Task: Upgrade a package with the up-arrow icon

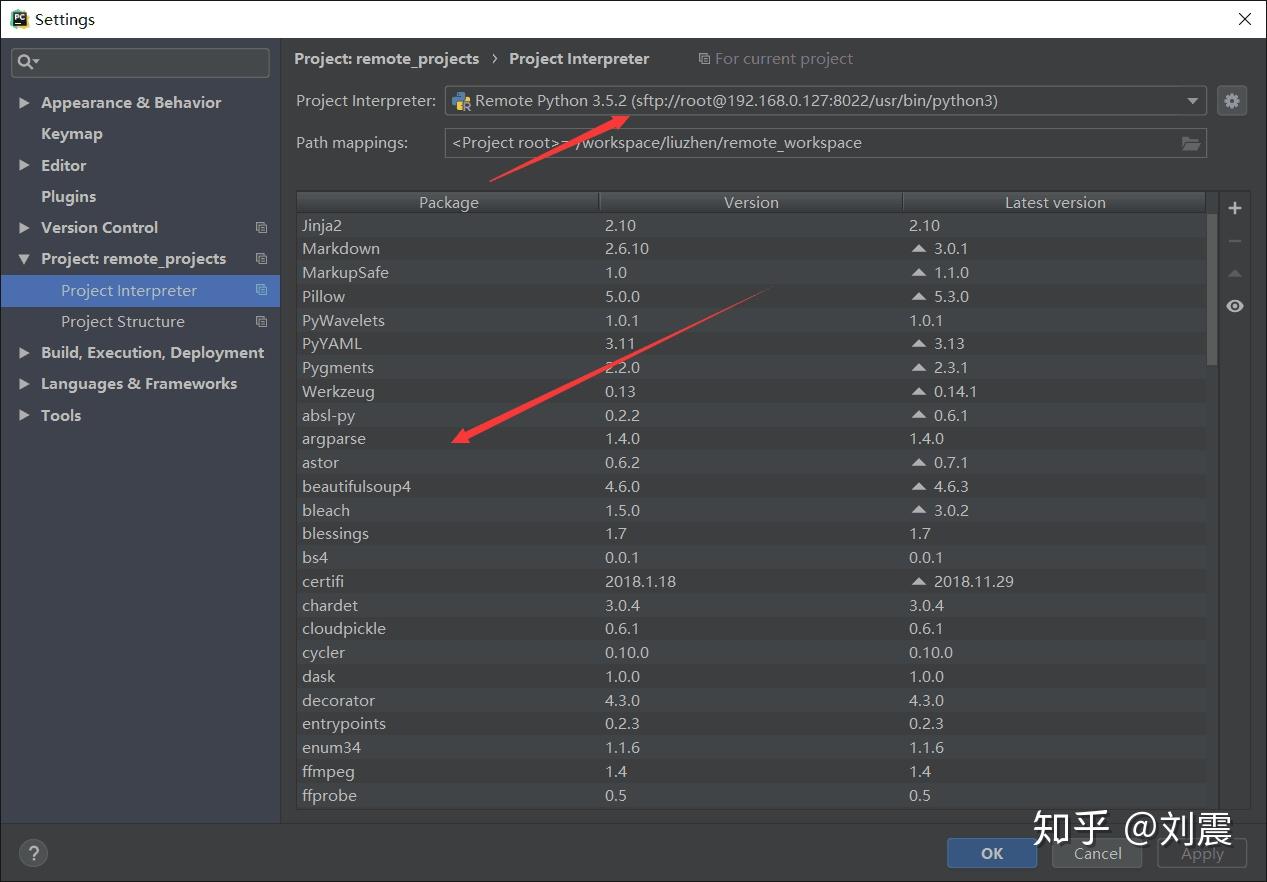Action: tap(1234, 273)
